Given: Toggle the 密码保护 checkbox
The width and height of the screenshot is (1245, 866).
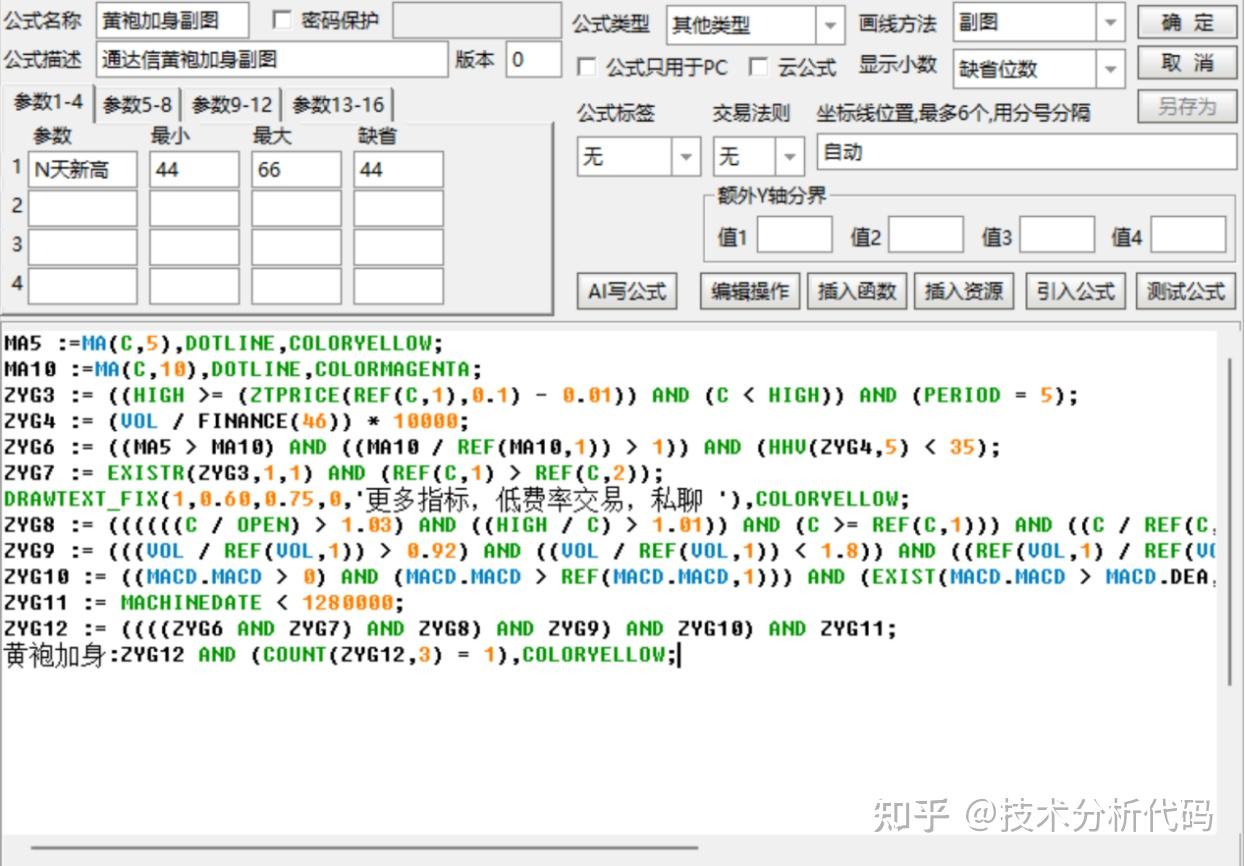Looking at the screenshot, I should click(282, 20).
